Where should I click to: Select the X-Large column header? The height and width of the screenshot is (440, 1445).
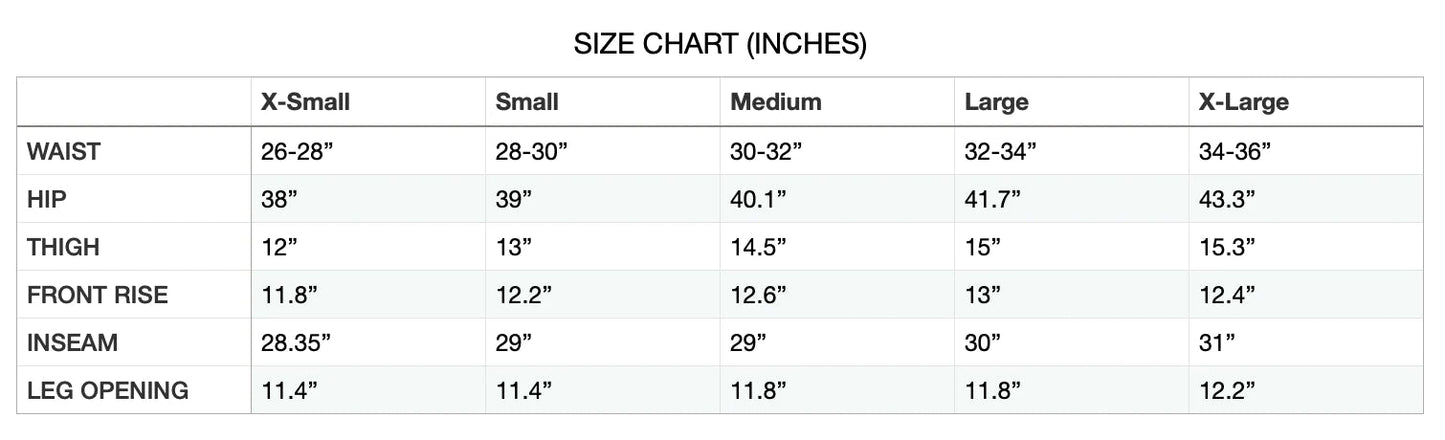[x=1244, y=102]
